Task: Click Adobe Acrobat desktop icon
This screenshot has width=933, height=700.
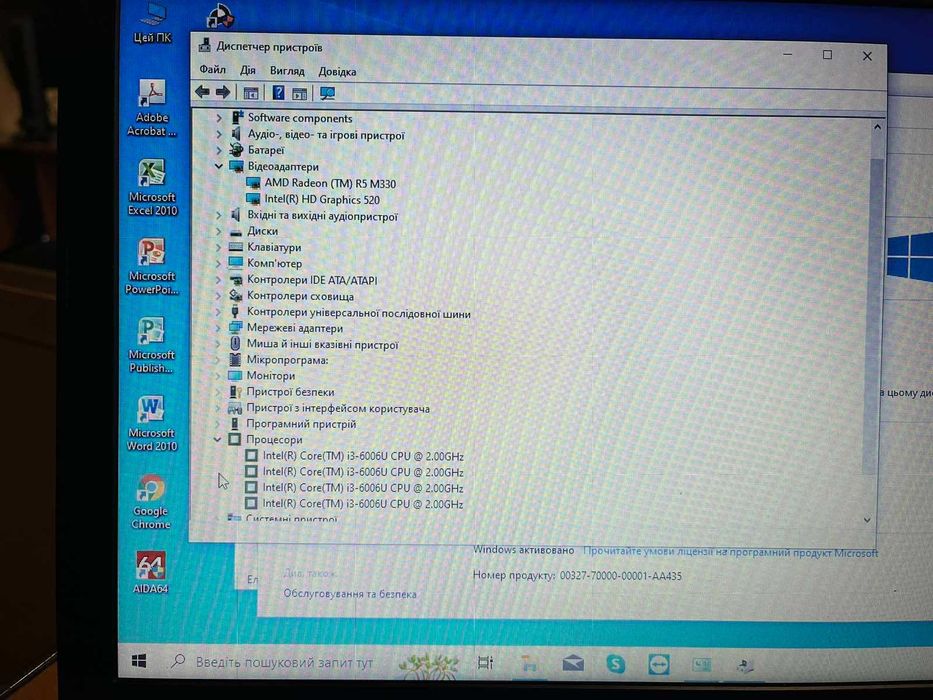Action: pyautogui.click(x=152, y=108)
